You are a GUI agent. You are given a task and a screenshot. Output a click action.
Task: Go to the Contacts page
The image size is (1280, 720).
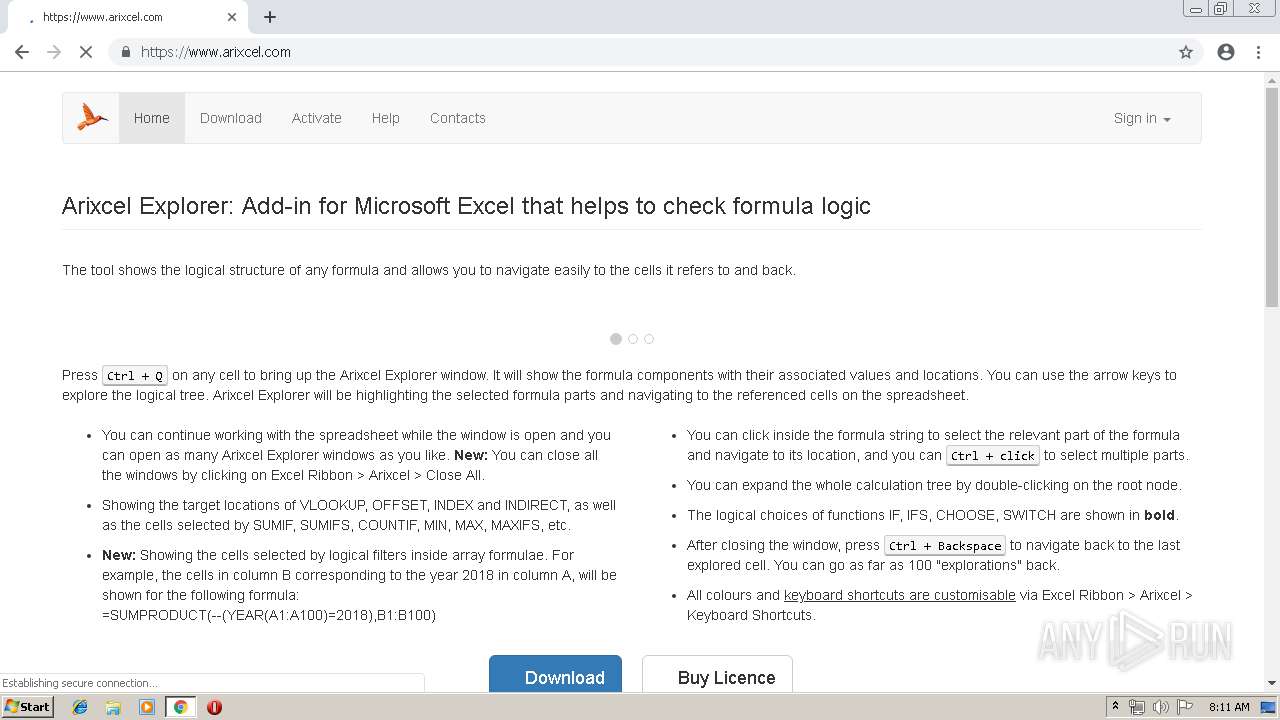pyautogui.click(x=458, y=118)
